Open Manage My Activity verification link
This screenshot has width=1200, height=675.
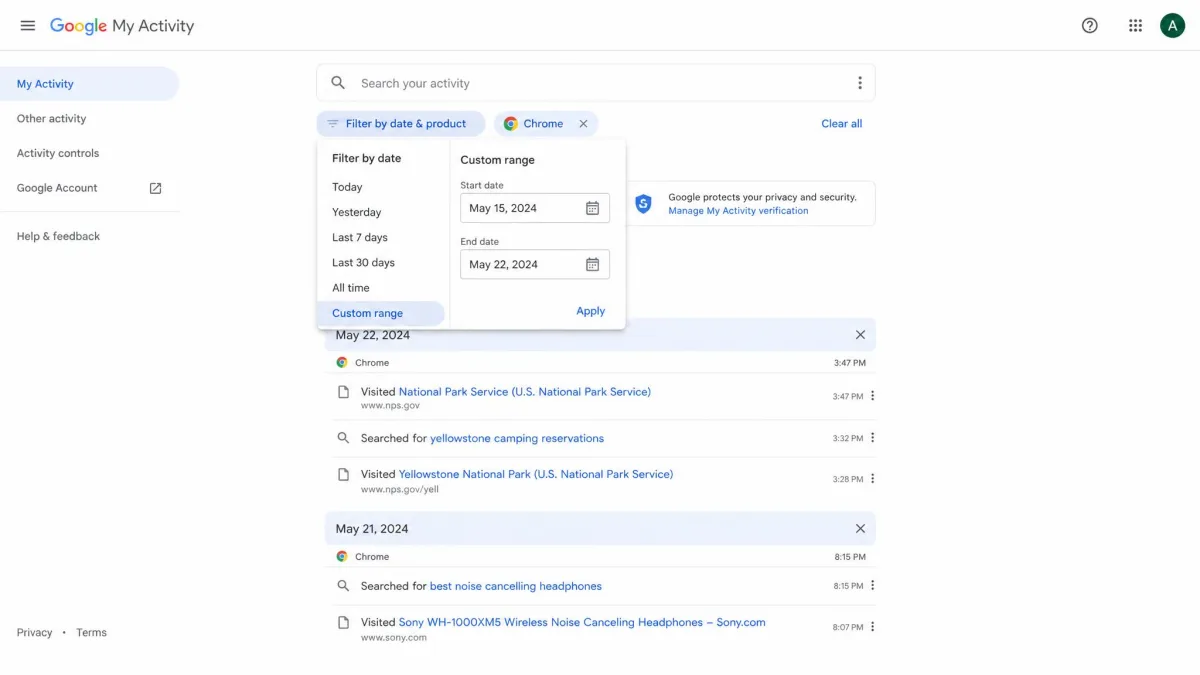[738, 211]
